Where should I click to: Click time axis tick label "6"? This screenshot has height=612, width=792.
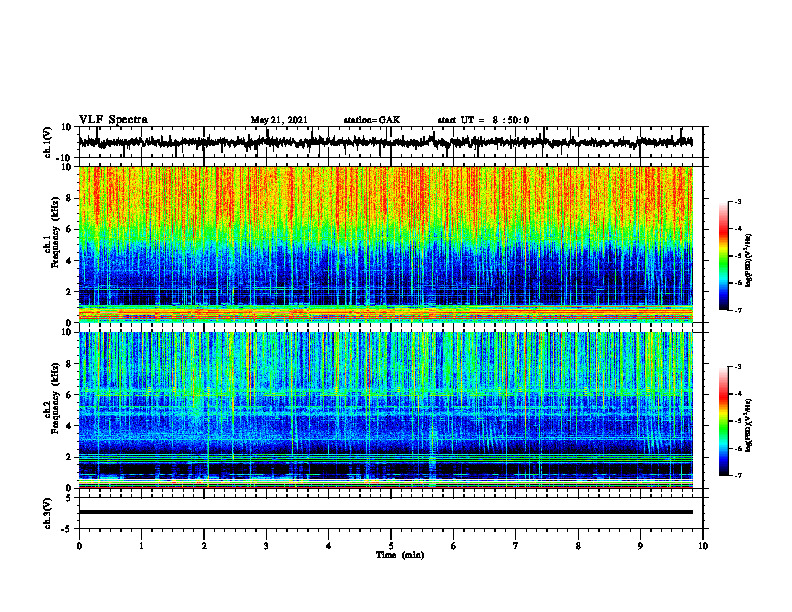pyautogui.click(x=454, y=546)
